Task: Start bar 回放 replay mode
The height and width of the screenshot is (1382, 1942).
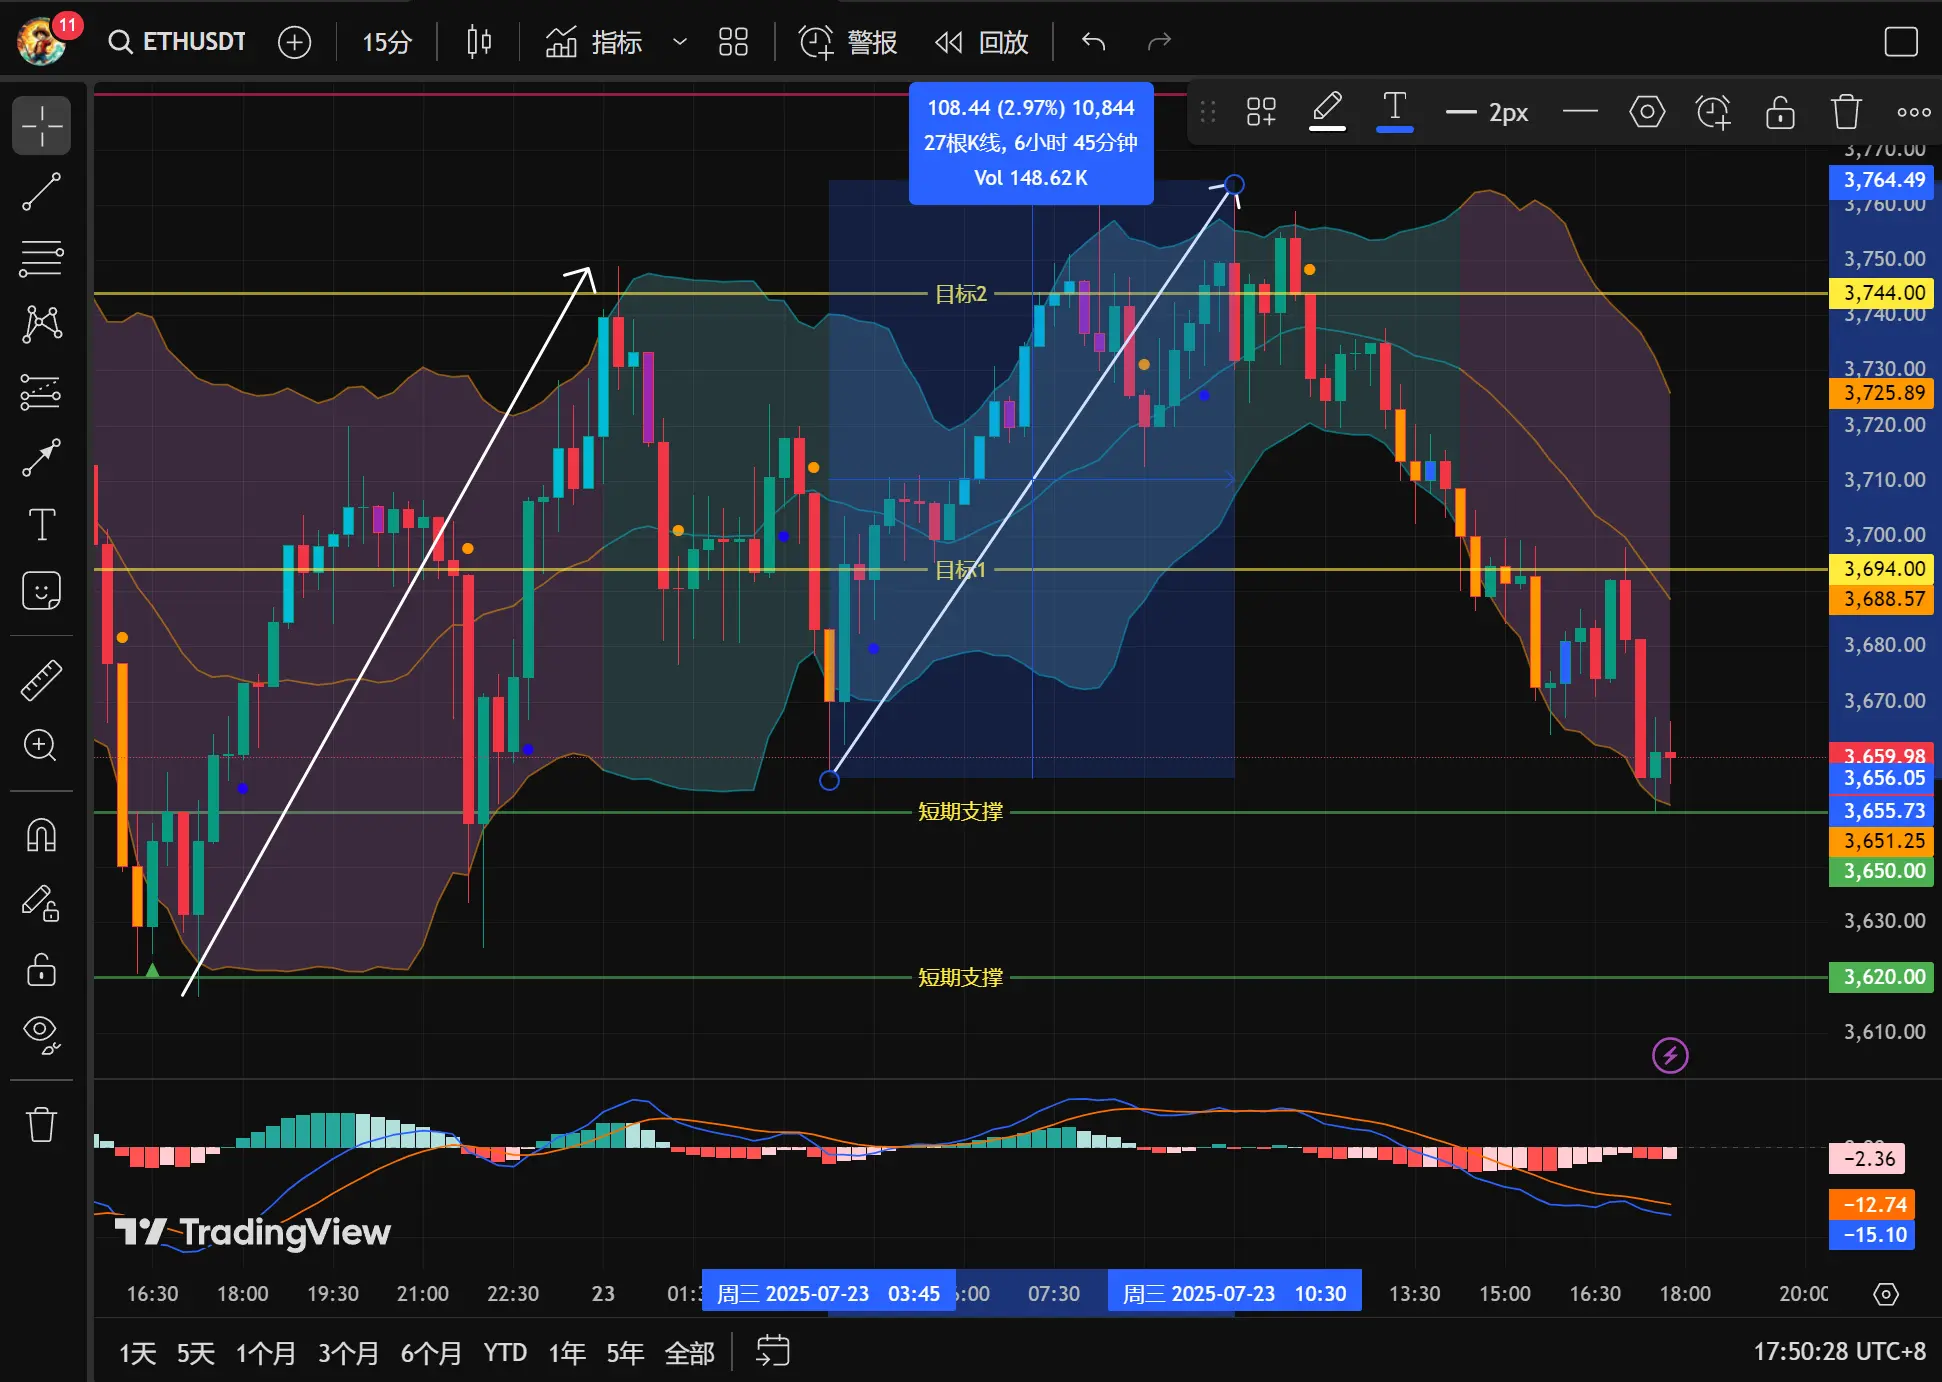Action: click(982, 42)
